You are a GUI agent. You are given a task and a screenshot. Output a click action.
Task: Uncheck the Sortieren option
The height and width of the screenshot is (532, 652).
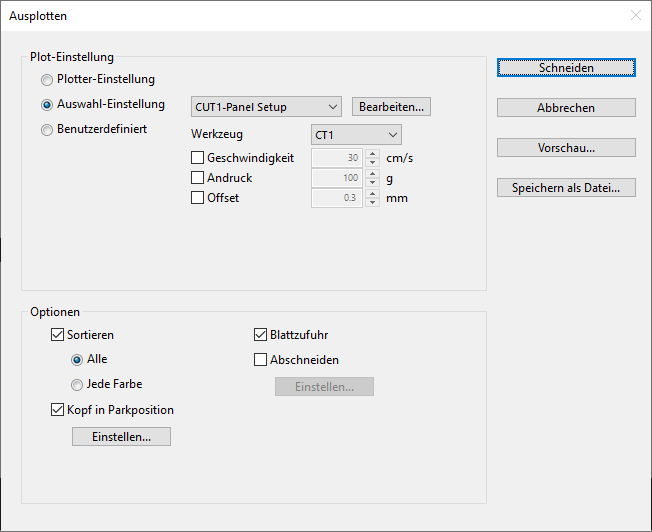click(x=57, y=335)
